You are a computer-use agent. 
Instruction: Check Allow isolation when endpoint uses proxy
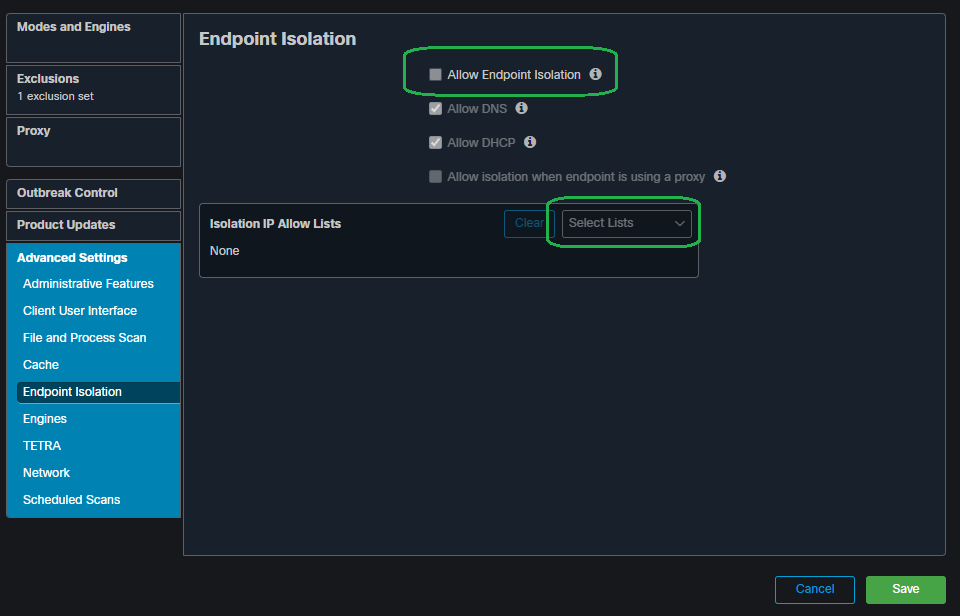click(x=435, y=177)
